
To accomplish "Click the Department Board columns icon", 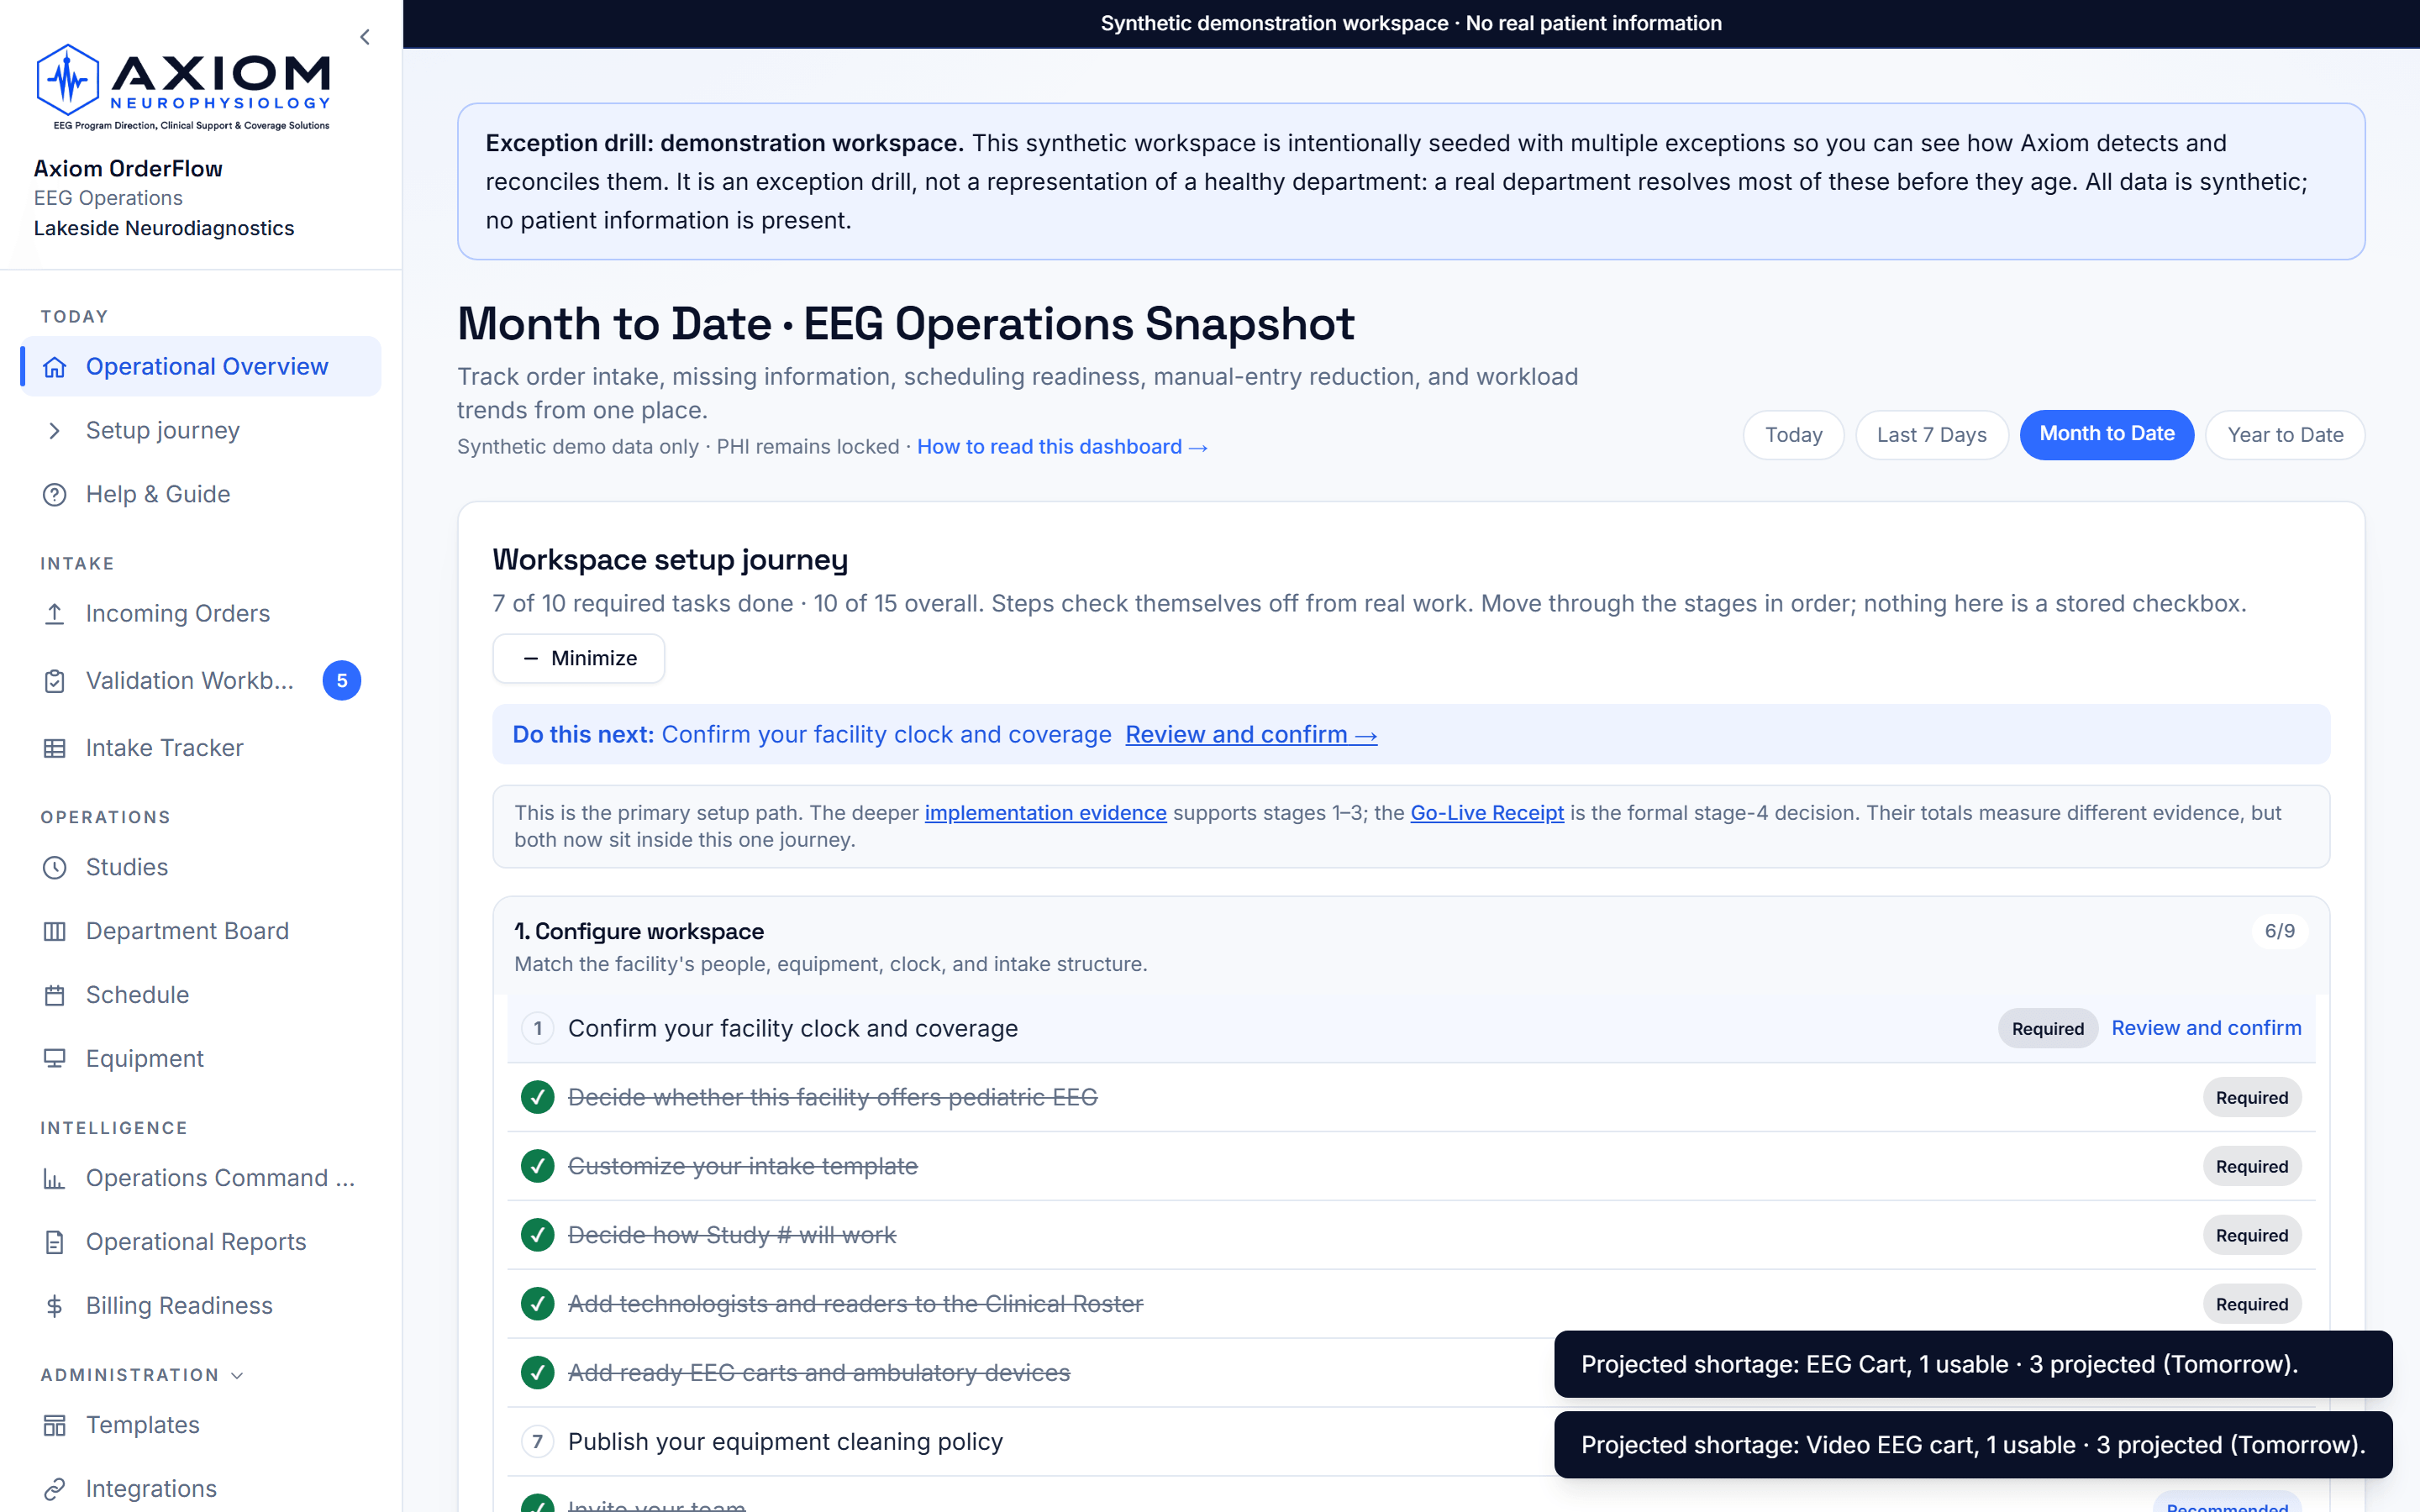I will pos(55,932).
